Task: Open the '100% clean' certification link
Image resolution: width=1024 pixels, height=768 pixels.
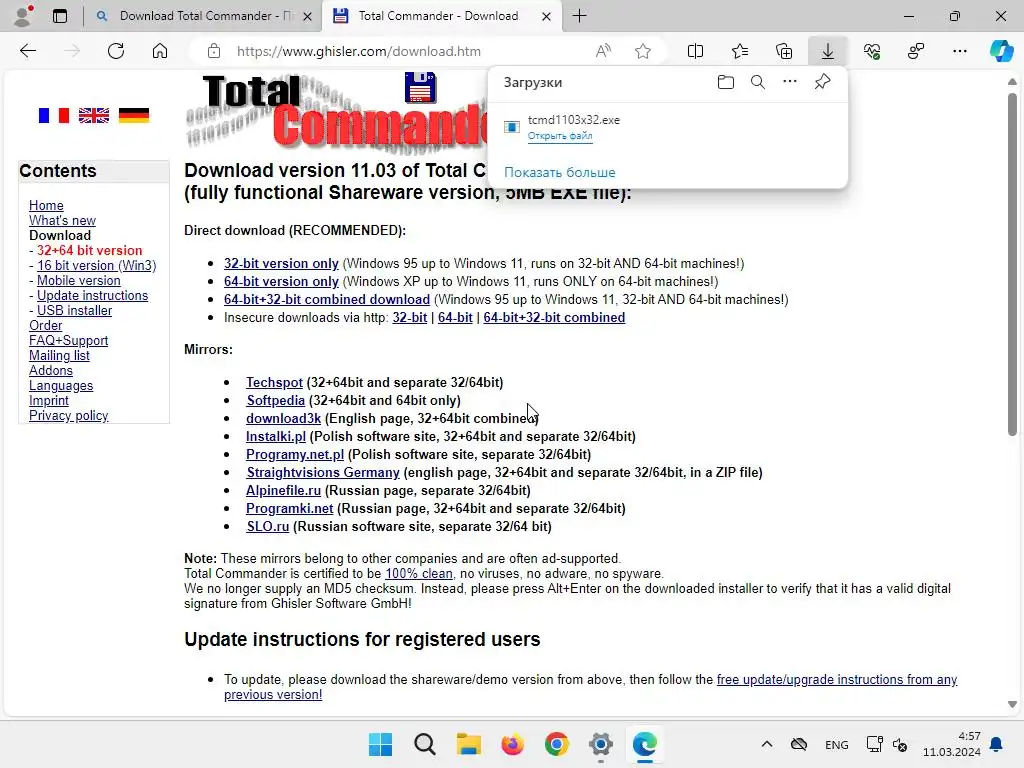Action: click(x=419, y=573)
